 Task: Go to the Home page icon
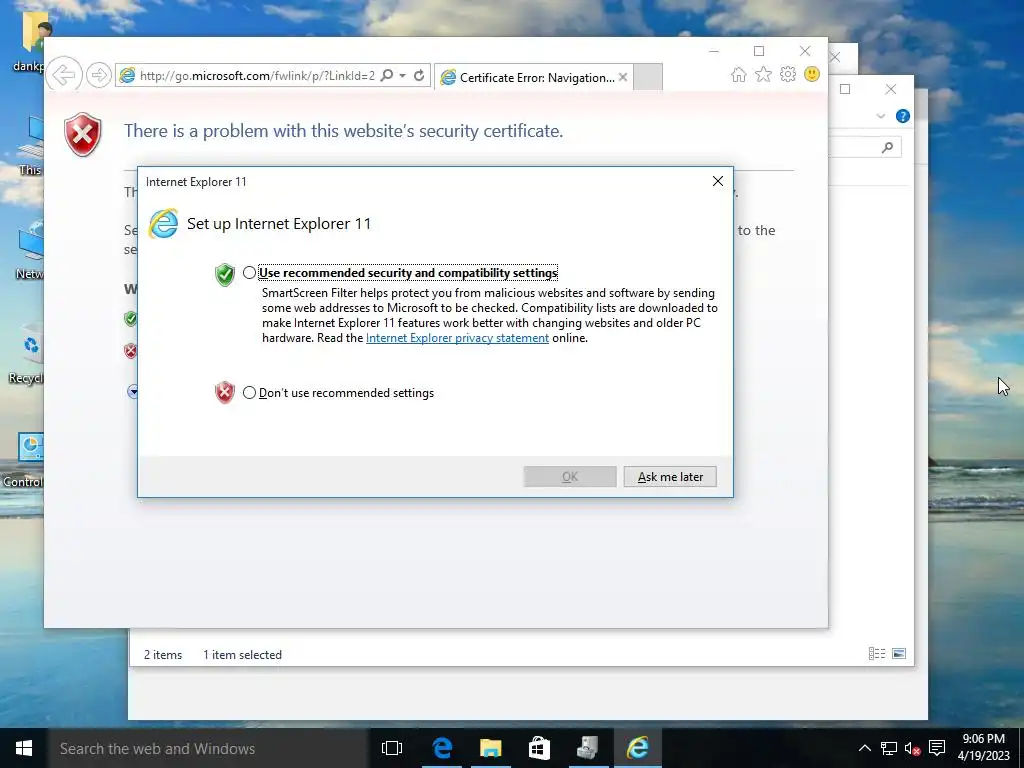(739, 74)
